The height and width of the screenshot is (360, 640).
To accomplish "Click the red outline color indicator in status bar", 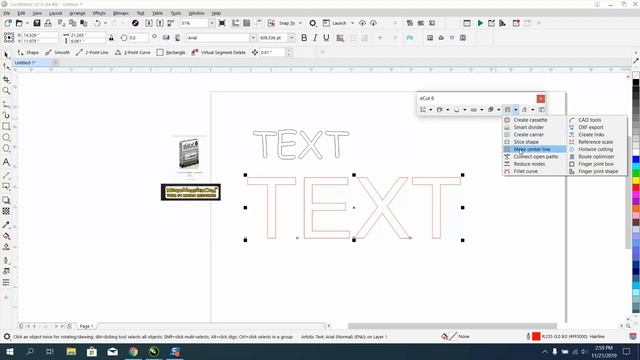I will [x=536, y=336].
